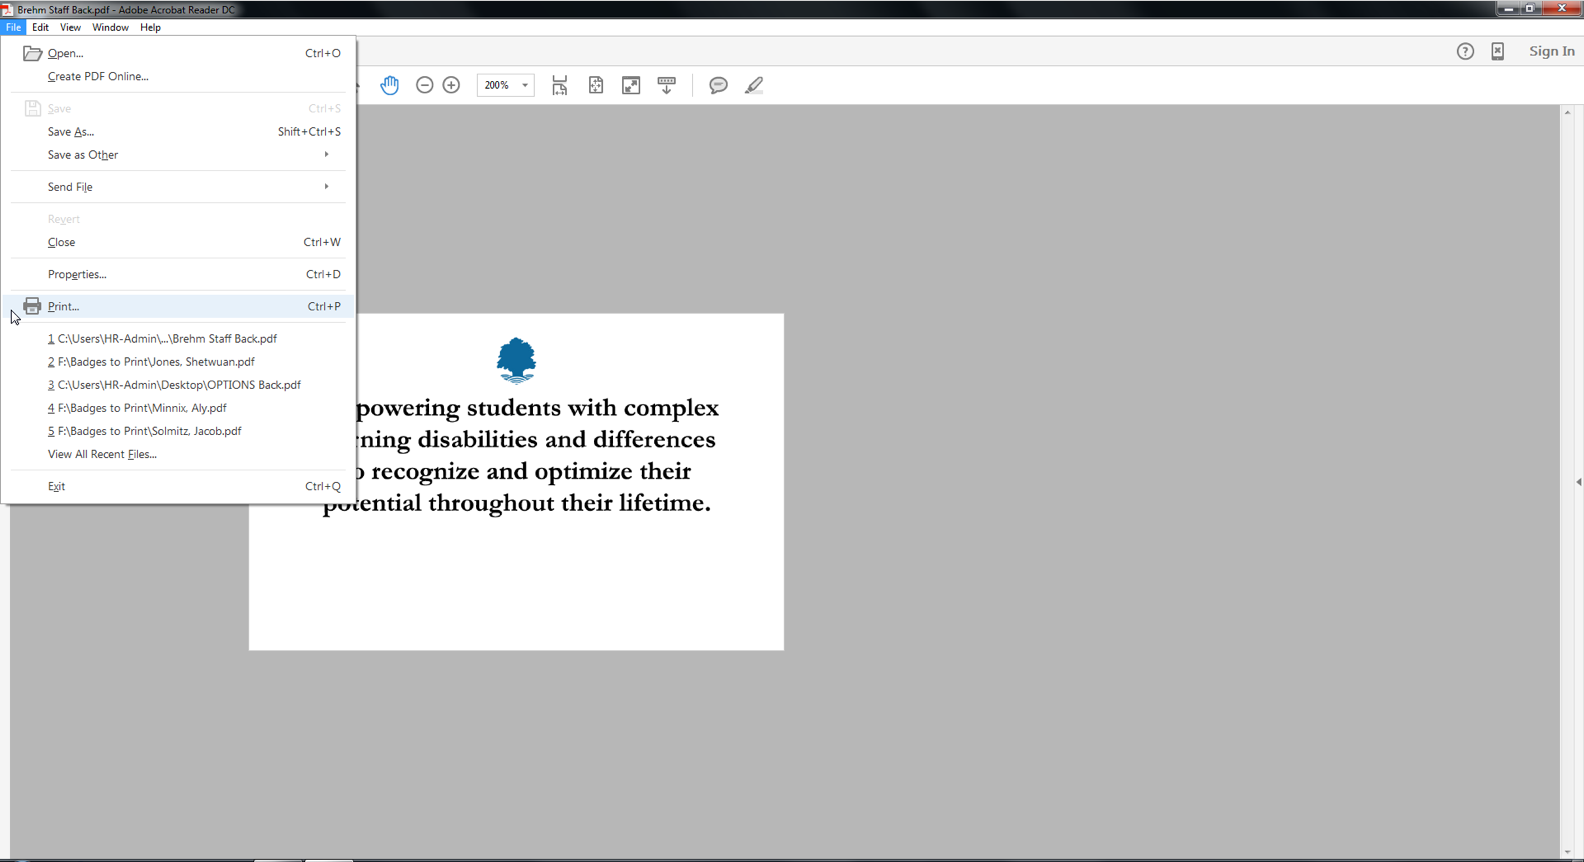Click the fit one full page icon
Image resolution: width=1584 pixels, height=862 pixels.
tap(596, 86)
